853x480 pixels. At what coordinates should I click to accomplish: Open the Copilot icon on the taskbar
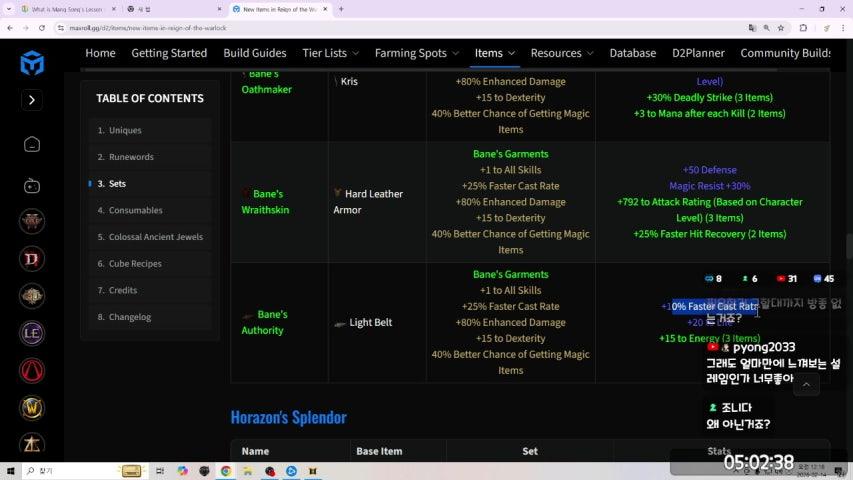(x=182, y=471)
